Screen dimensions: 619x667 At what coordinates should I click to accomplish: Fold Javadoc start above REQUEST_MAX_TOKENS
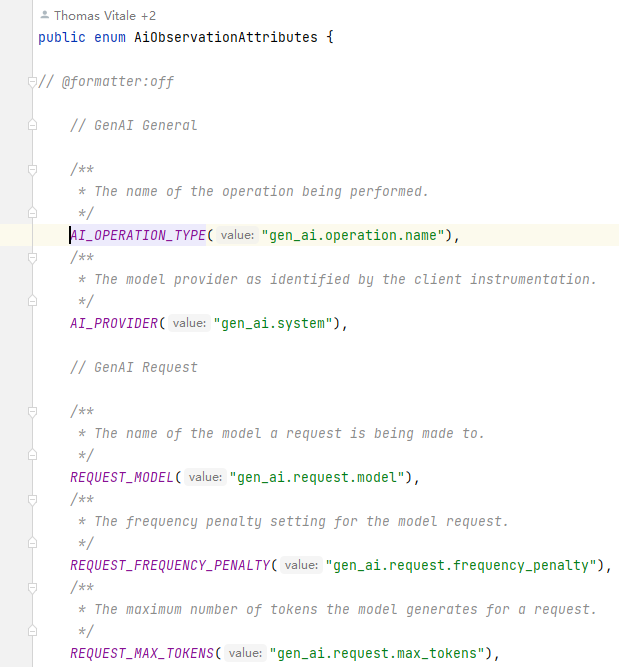[32, 587]
